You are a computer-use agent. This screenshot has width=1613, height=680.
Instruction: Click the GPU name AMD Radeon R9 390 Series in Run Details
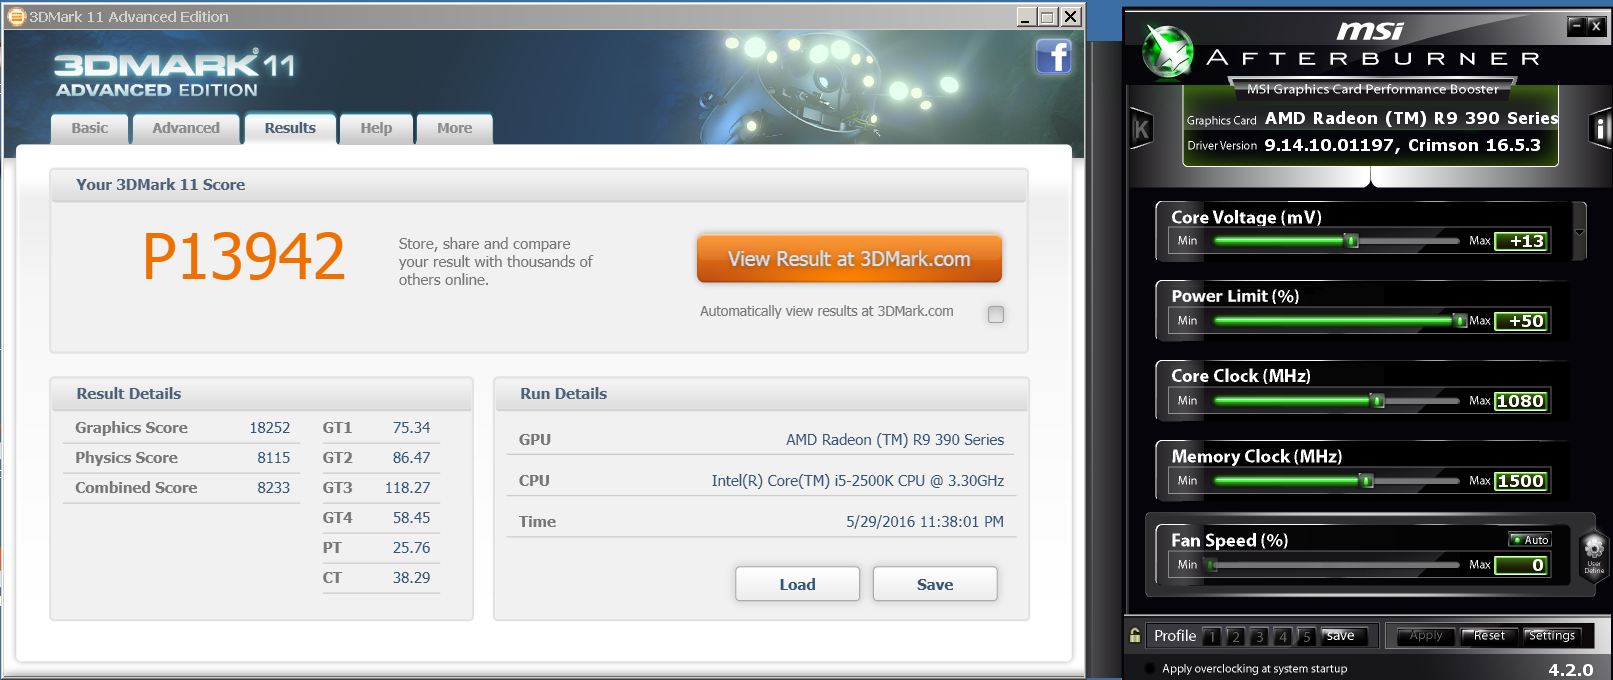pyautogui.click(x=895, y=439)
